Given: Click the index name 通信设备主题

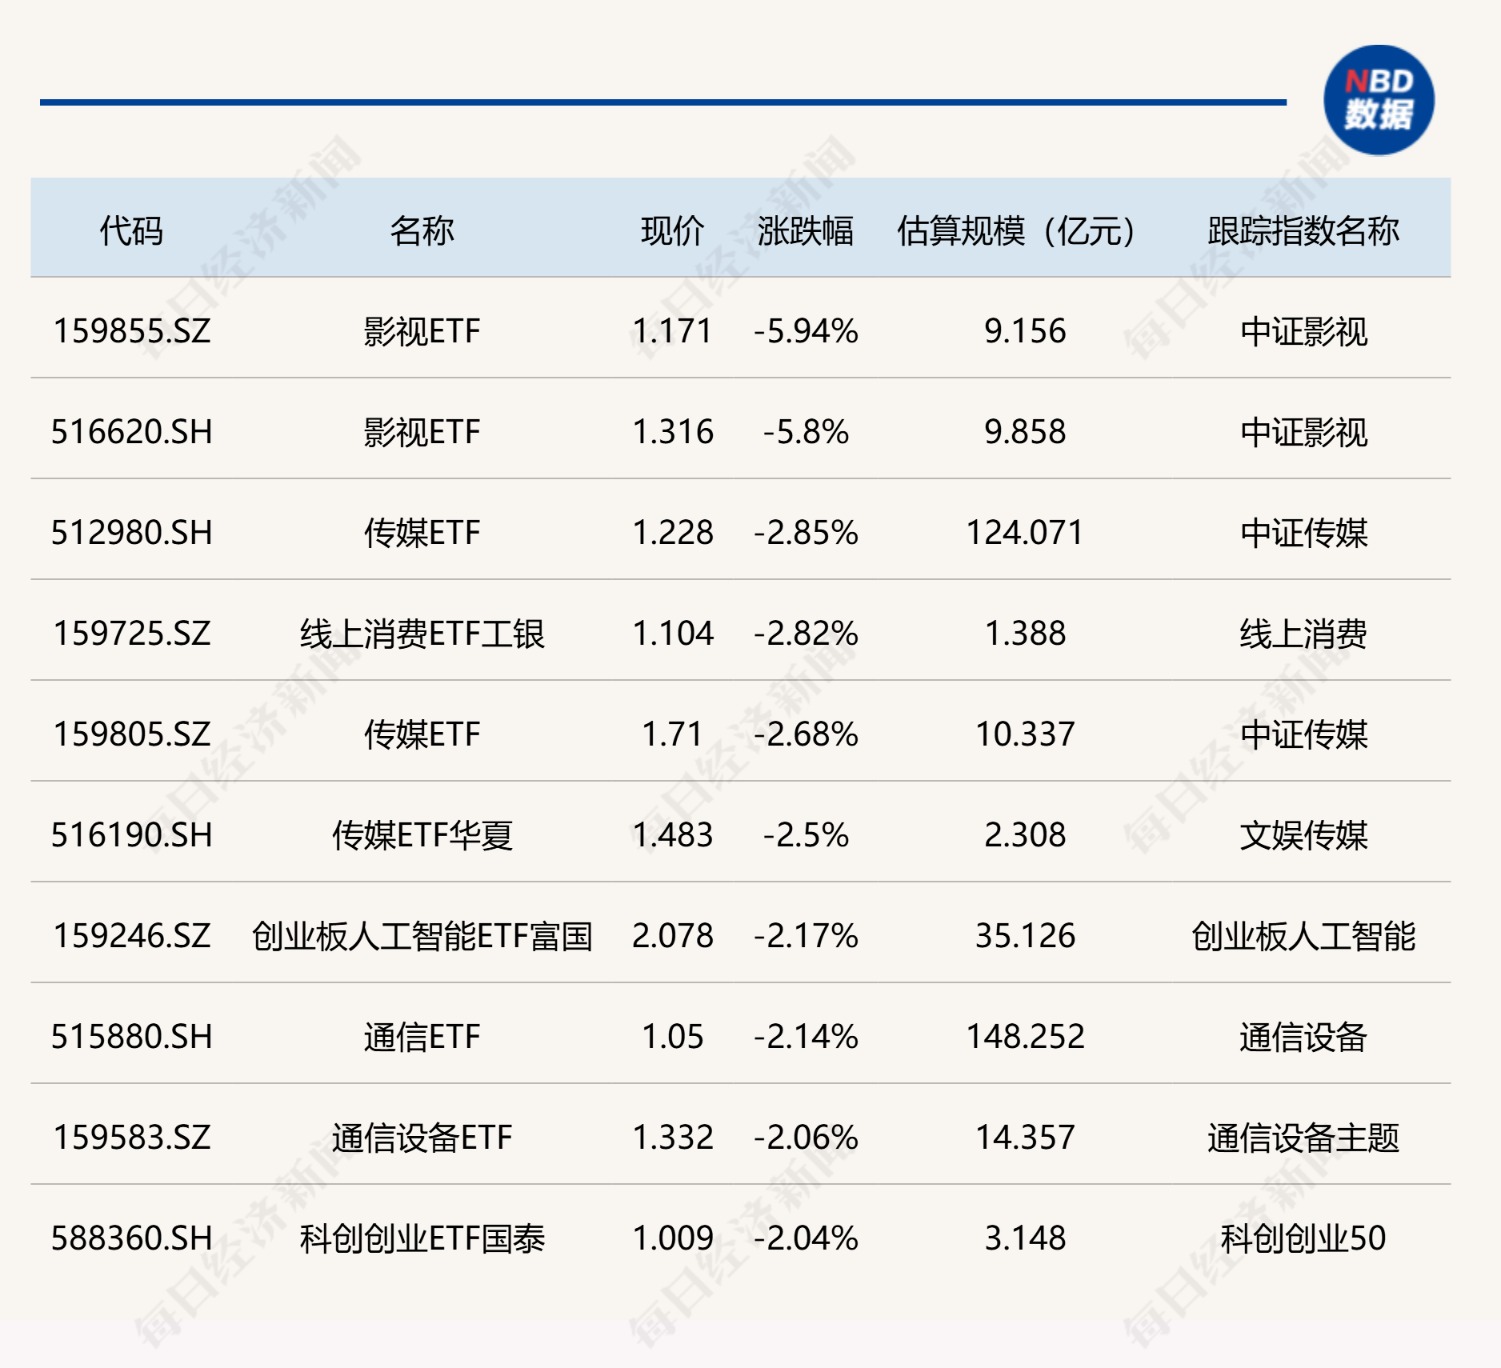Looking at the screenshot, I should [x=1303, y=1138].
